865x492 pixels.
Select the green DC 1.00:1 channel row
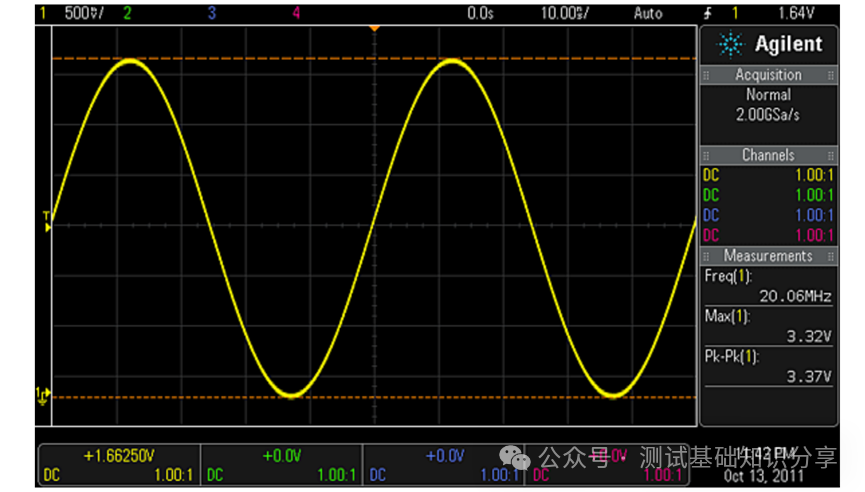pos(768,195)
